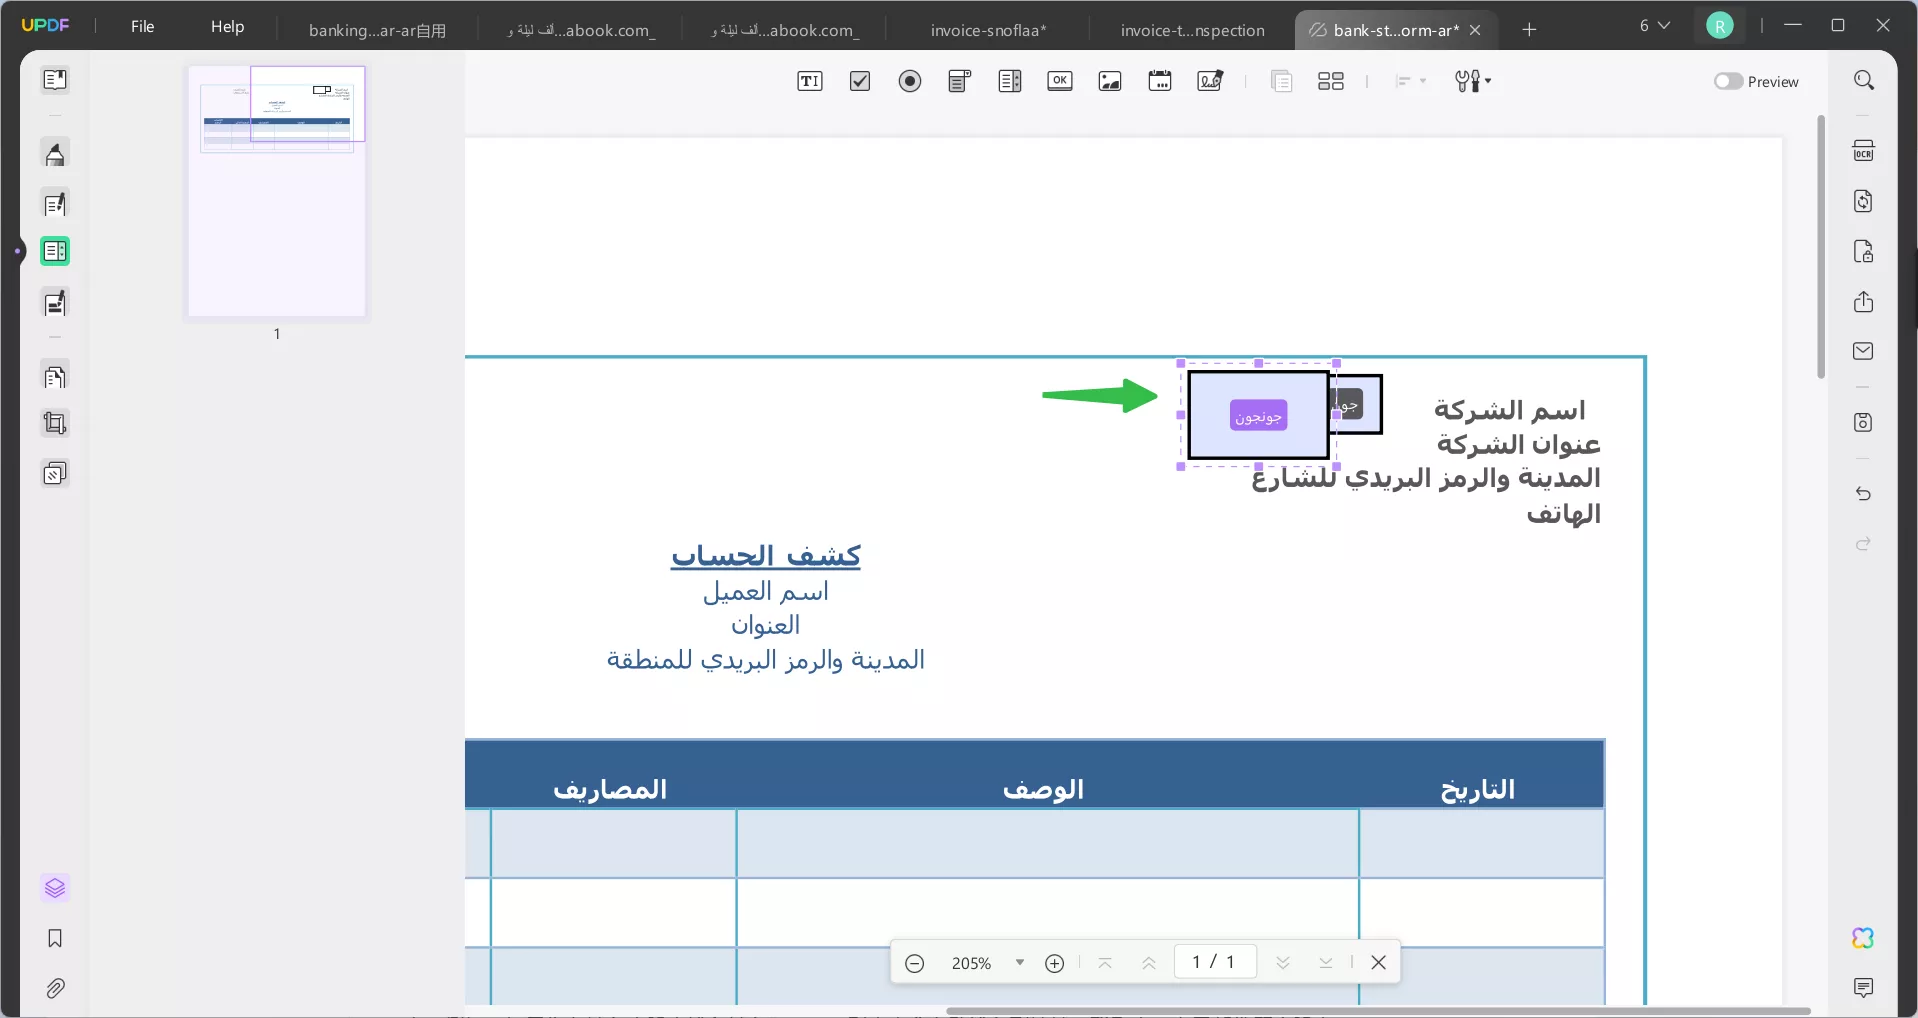Select the text field tool
This screenshot has width=1918, height=1018.
pos(810,81)
